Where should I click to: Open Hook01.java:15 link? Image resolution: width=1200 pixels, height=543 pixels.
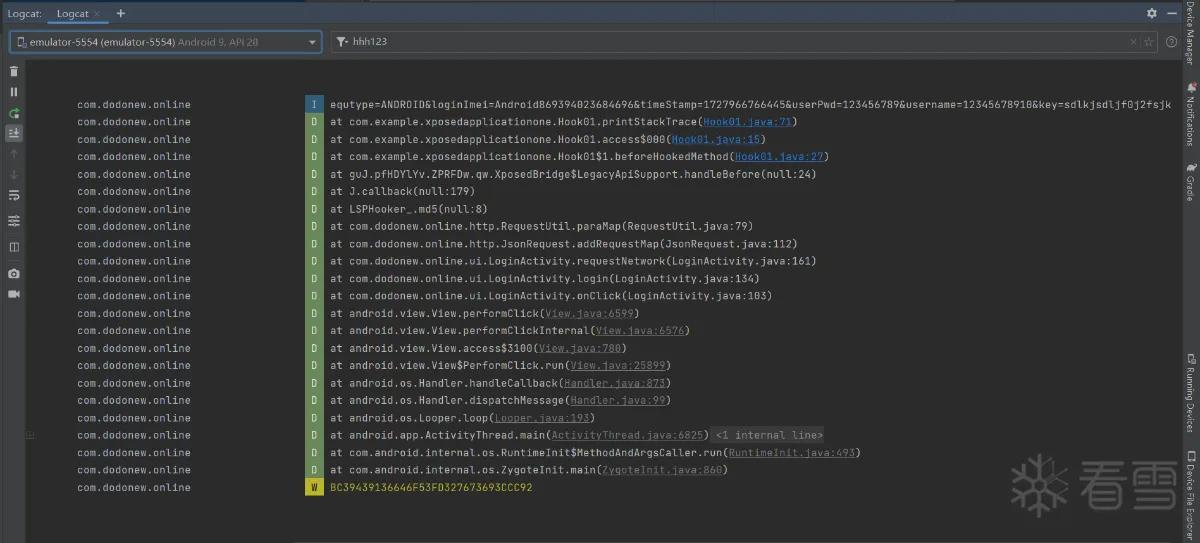[714, 139]
